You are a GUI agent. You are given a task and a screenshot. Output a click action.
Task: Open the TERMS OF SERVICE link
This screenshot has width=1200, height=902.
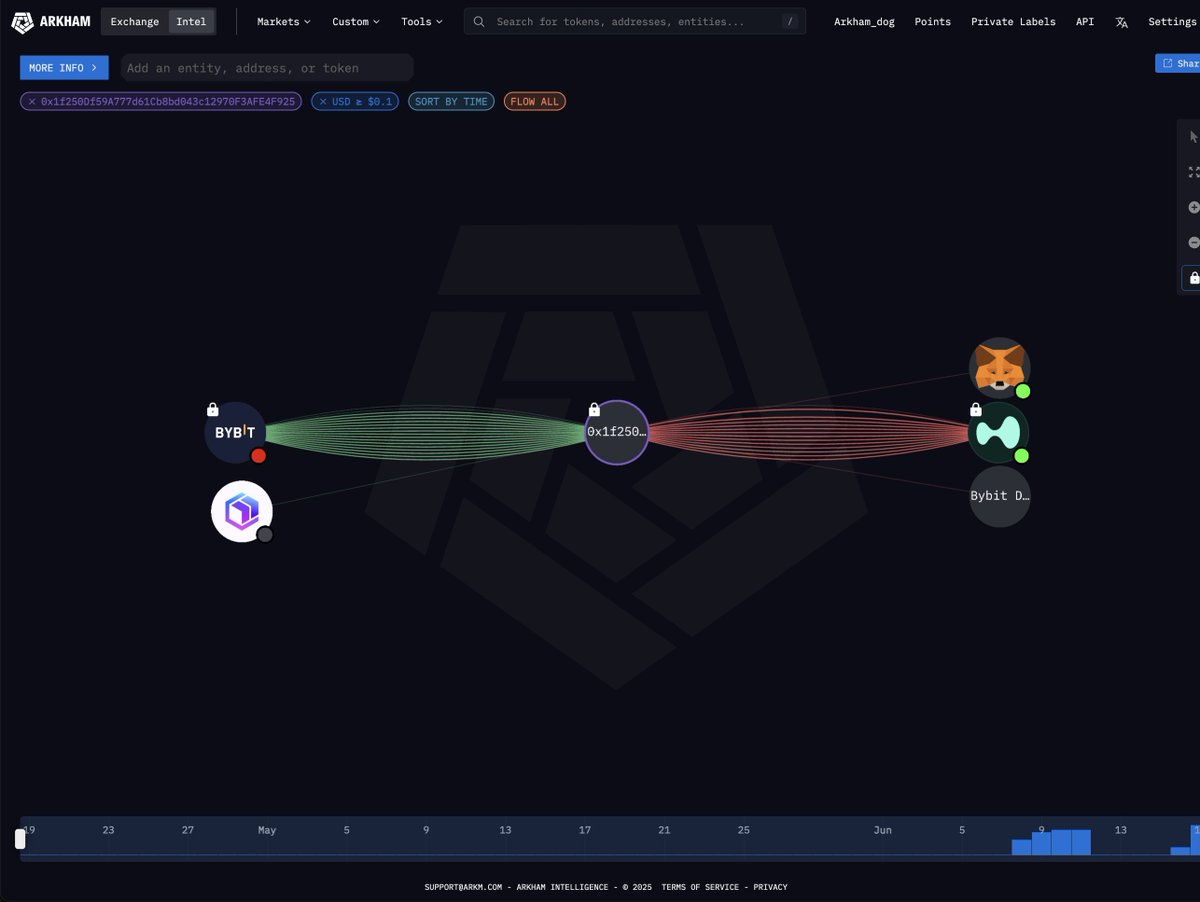tap(700, 887)
